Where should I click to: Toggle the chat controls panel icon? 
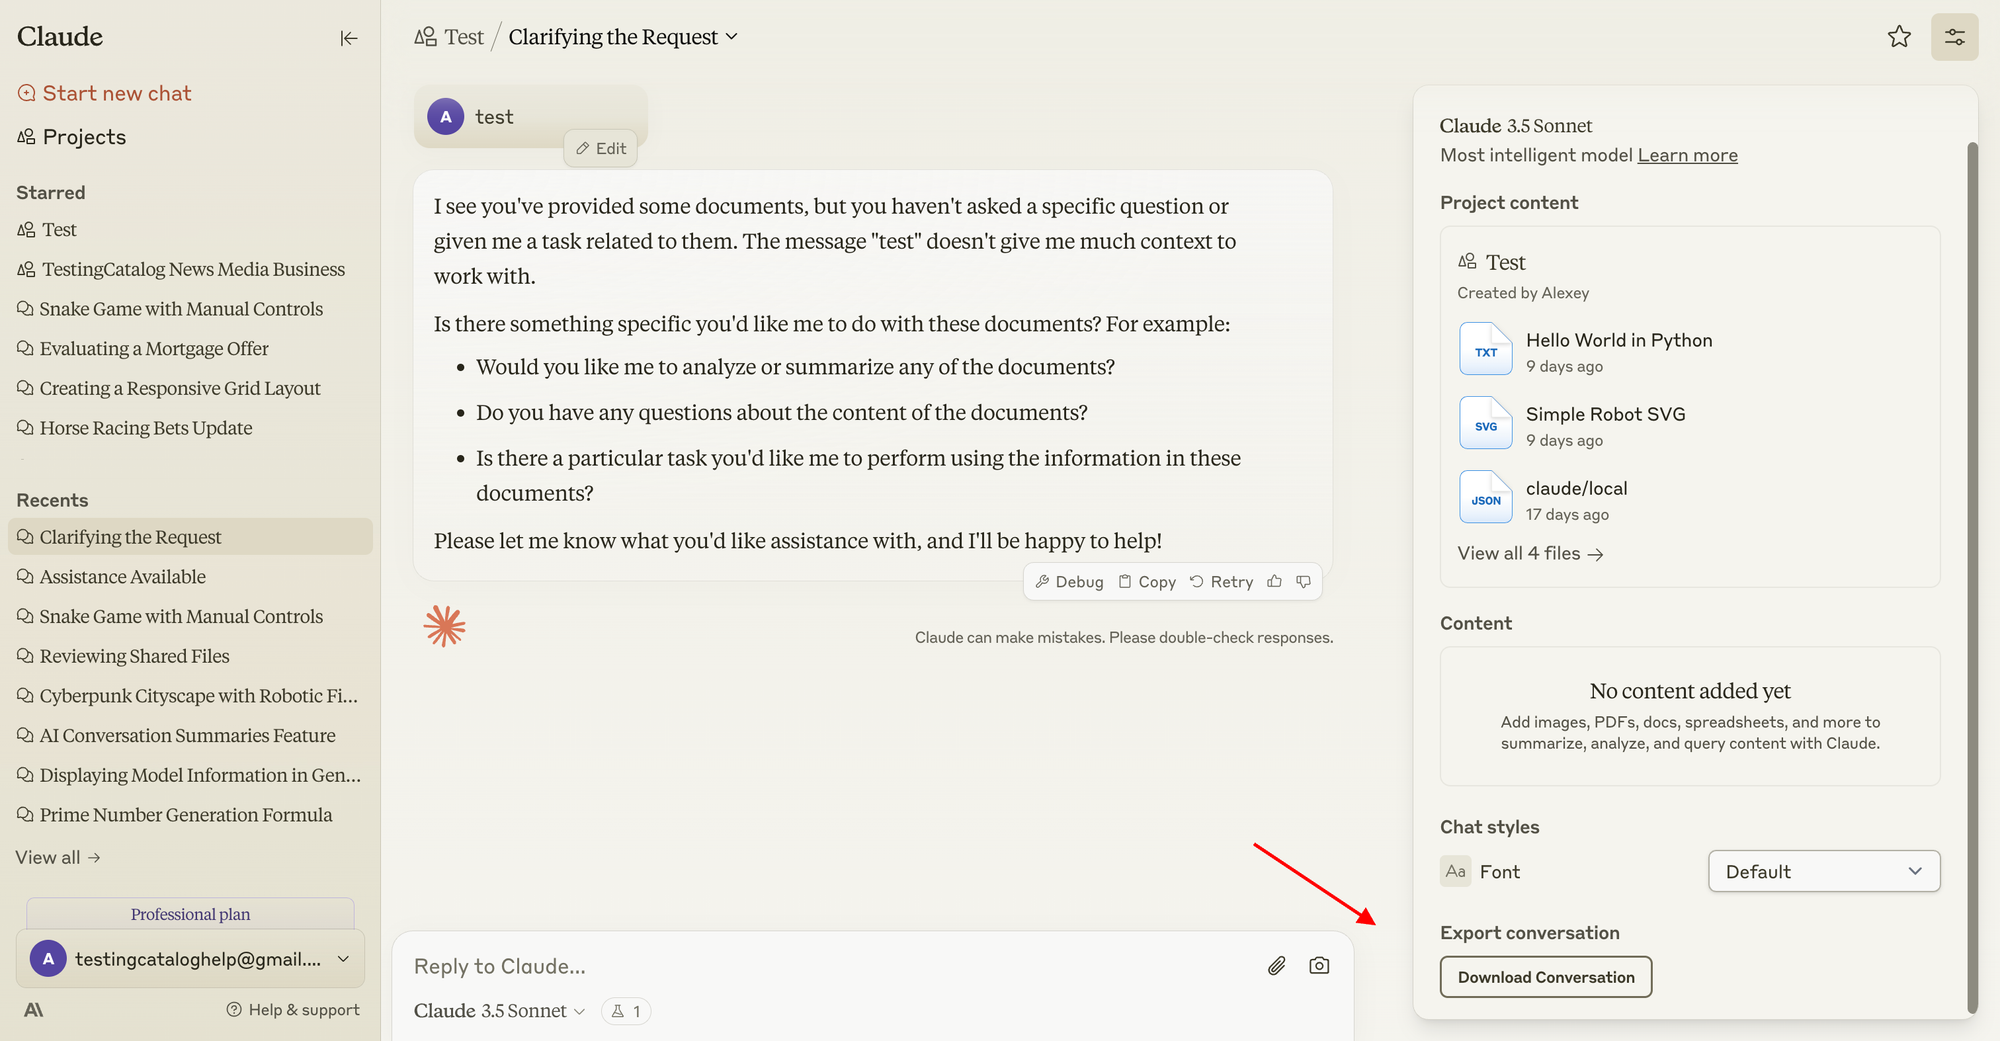(1954, 37)
